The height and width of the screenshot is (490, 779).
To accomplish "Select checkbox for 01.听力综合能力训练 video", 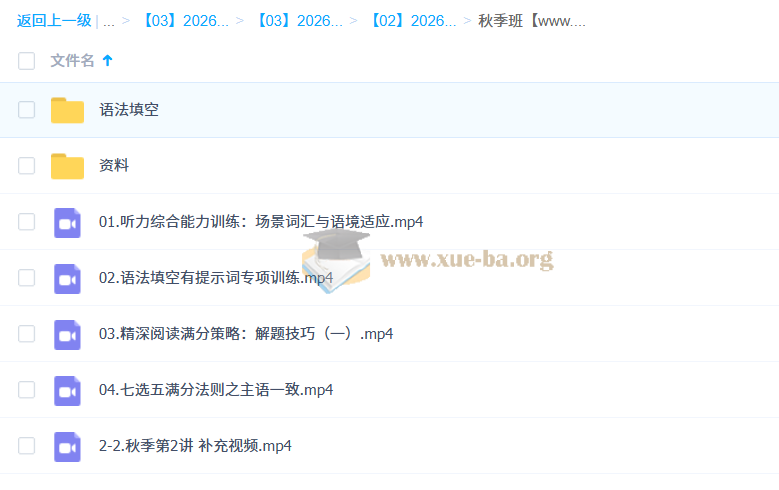I will (26, 222).
